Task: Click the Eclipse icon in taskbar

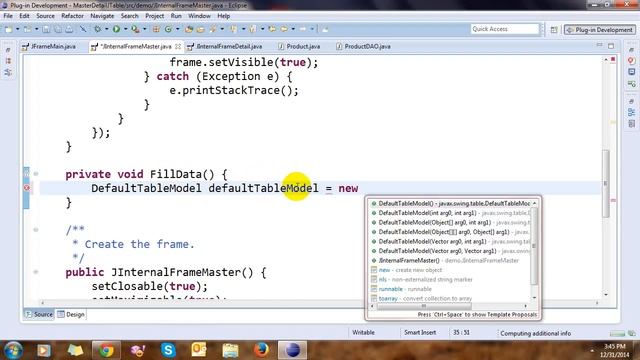Action: click(x=292, y=350)
